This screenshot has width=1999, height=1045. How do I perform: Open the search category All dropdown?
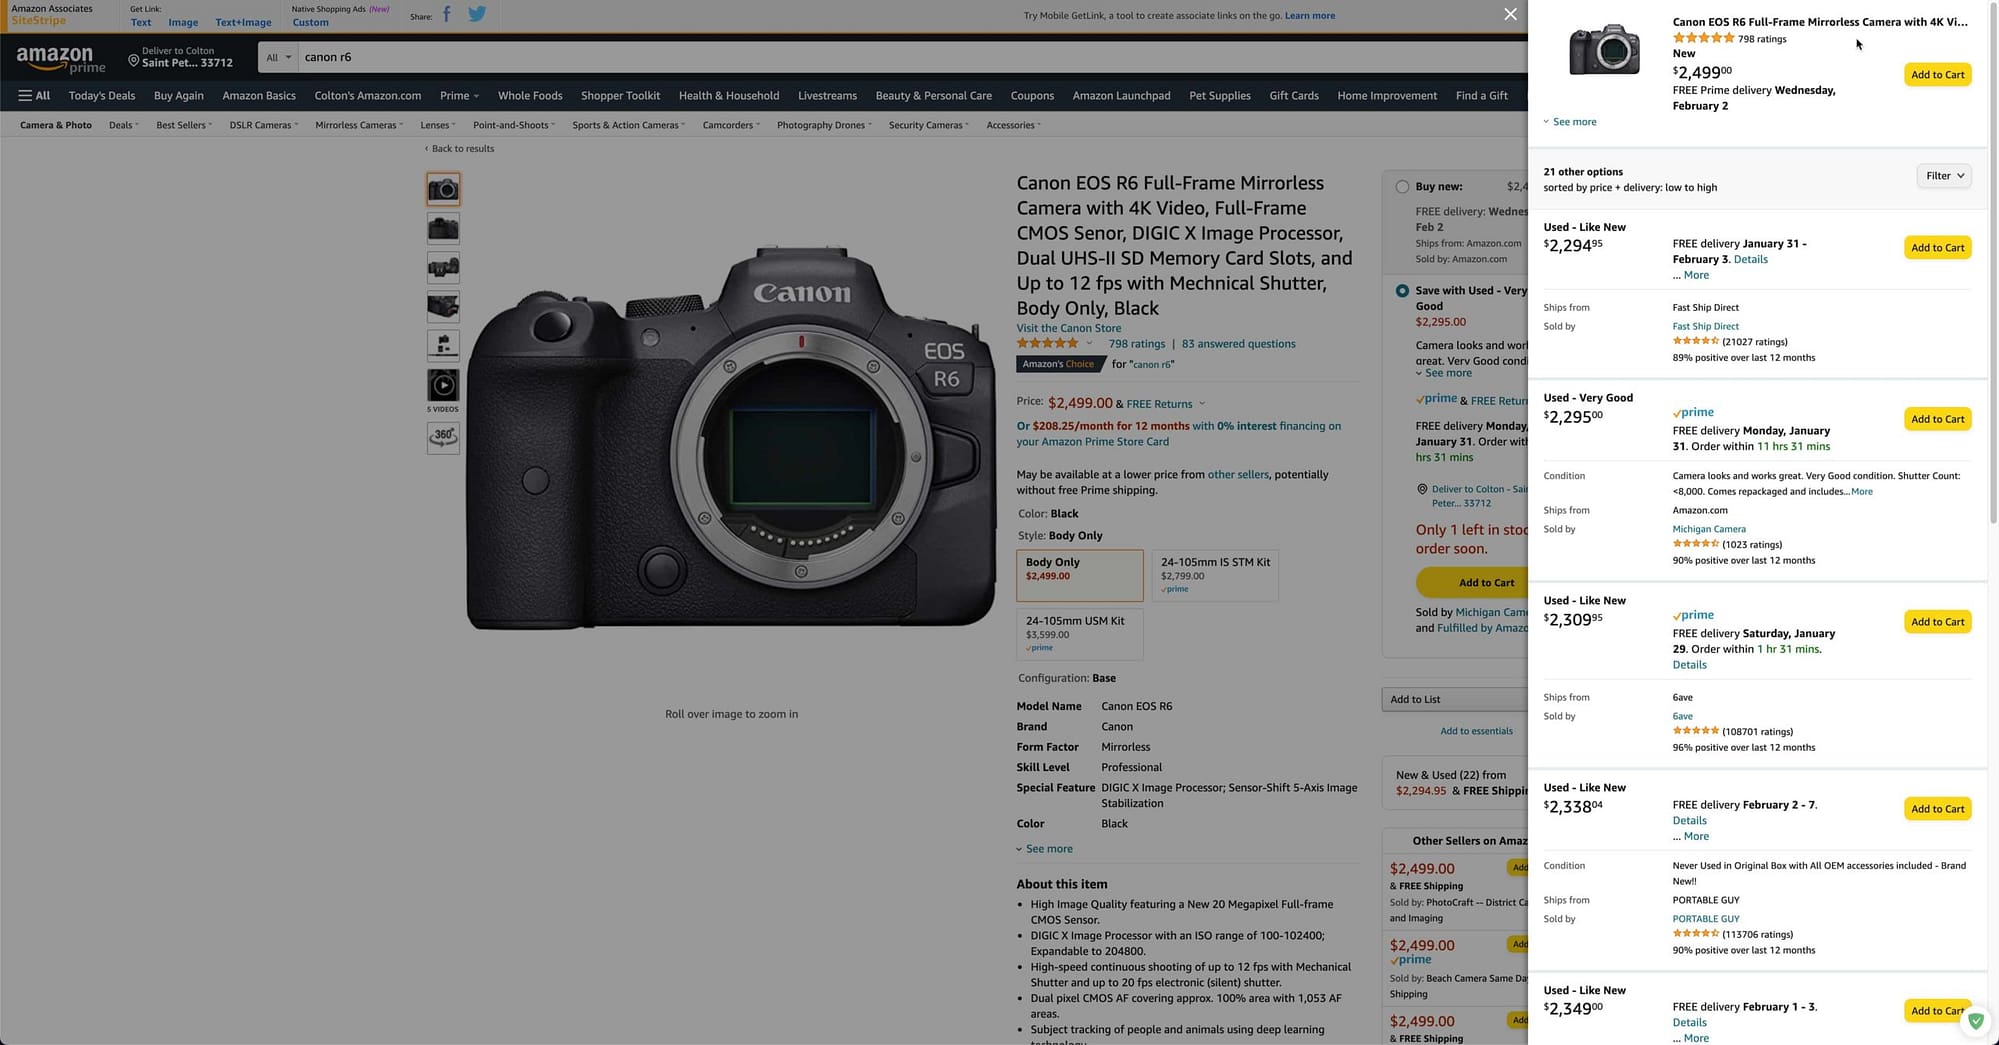coord(279,57)
